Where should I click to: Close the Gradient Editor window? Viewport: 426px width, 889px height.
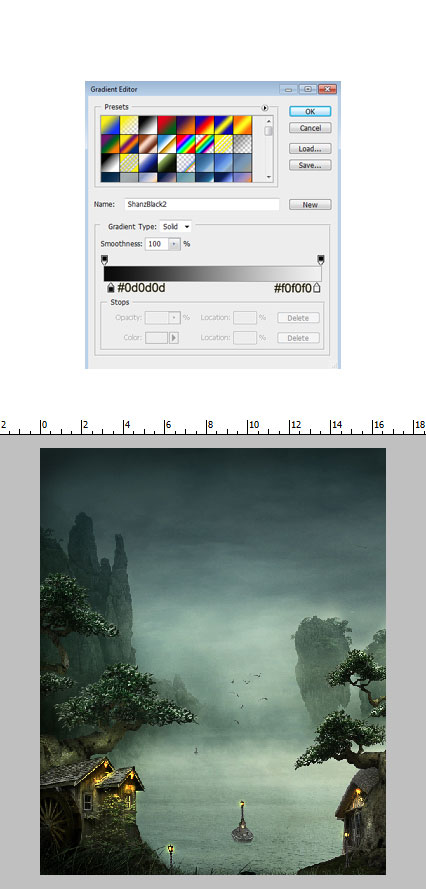pyautogui.click(x=327, y=89)
